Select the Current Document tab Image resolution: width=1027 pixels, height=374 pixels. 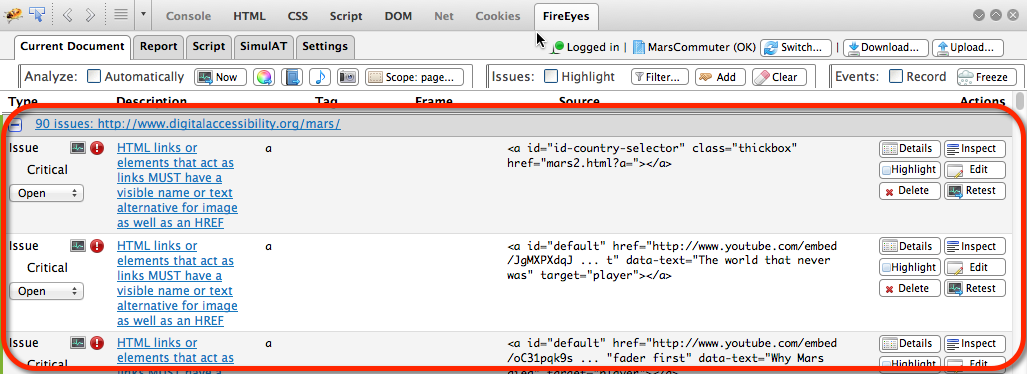click(72, 47)
